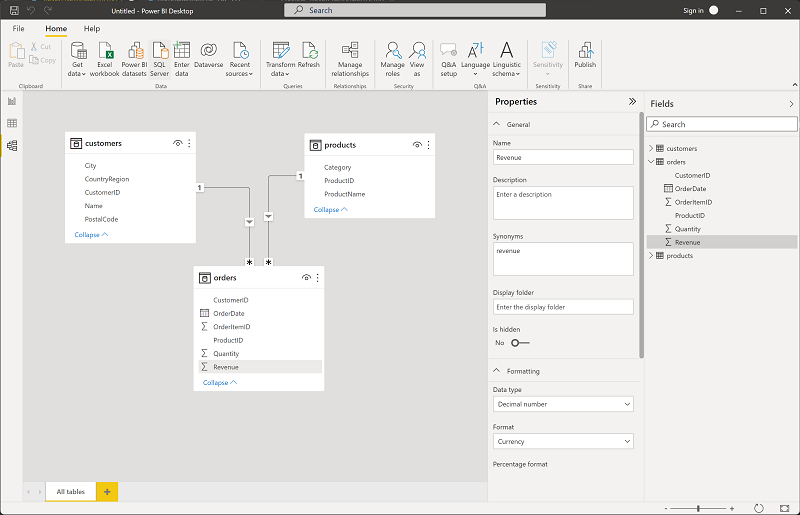Select Revenue column in orders card
The image size is (800, 515).
(x=260, y=367)
